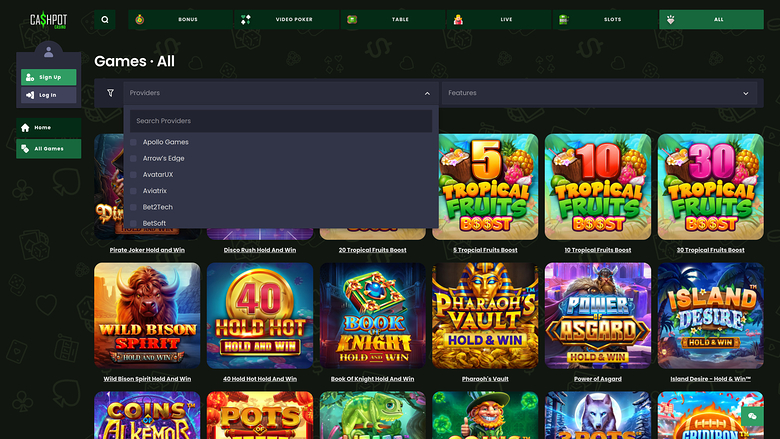Open the Live games tab
Image resolution: width=780 pixels, height=439 pixels.
pos(499,19)
